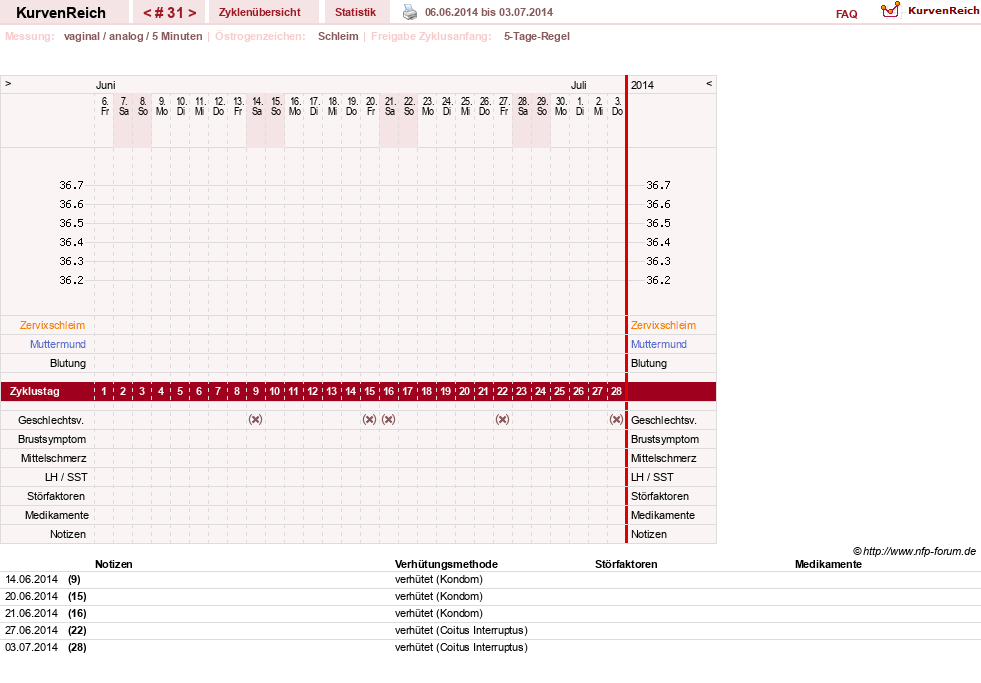Click left Störfaktoren row label

(56, 496)
